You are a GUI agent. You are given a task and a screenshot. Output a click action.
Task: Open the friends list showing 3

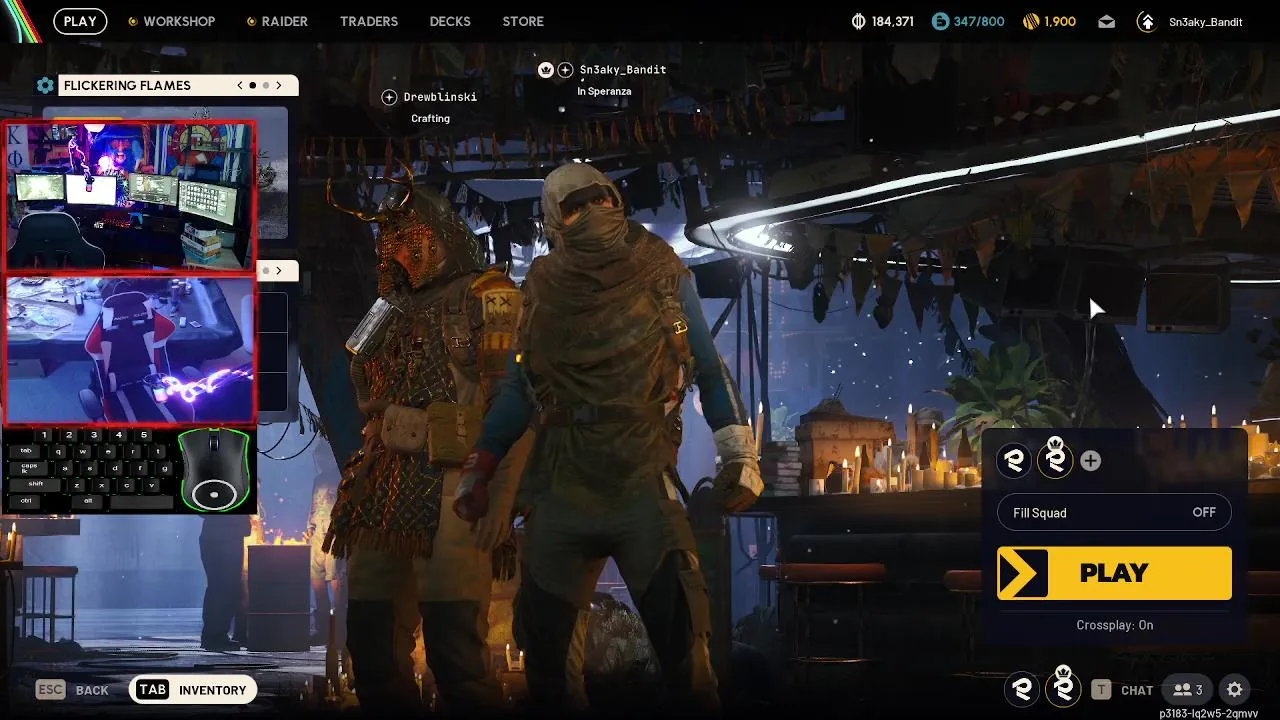[1188, 689]
